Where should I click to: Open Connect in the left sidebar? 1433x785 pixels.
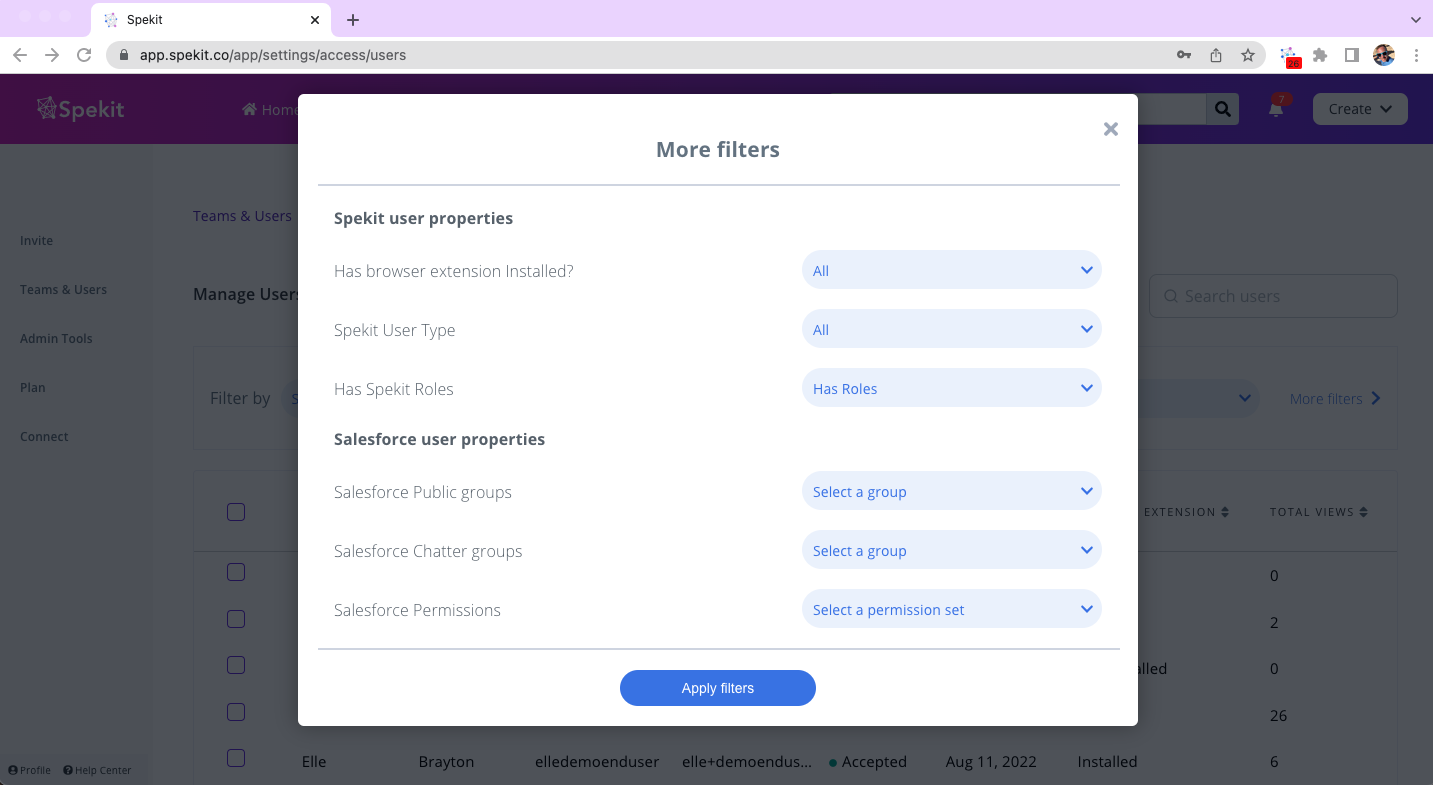[x=44, y=437]
